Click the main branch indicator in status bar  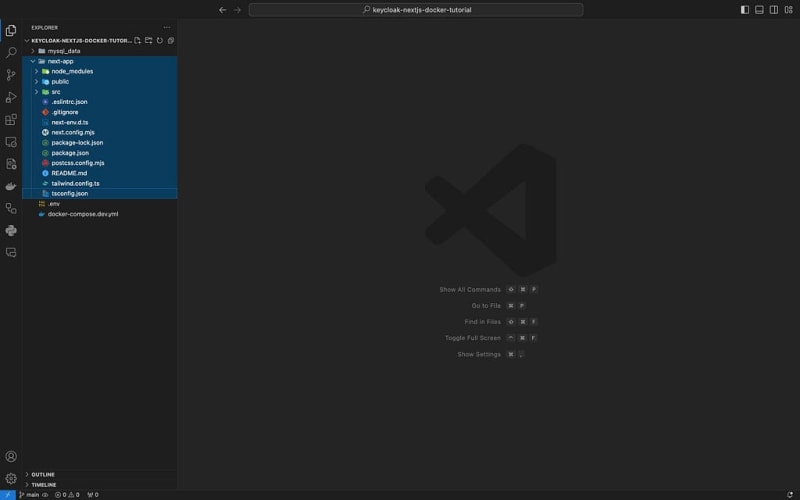[30, 495]
